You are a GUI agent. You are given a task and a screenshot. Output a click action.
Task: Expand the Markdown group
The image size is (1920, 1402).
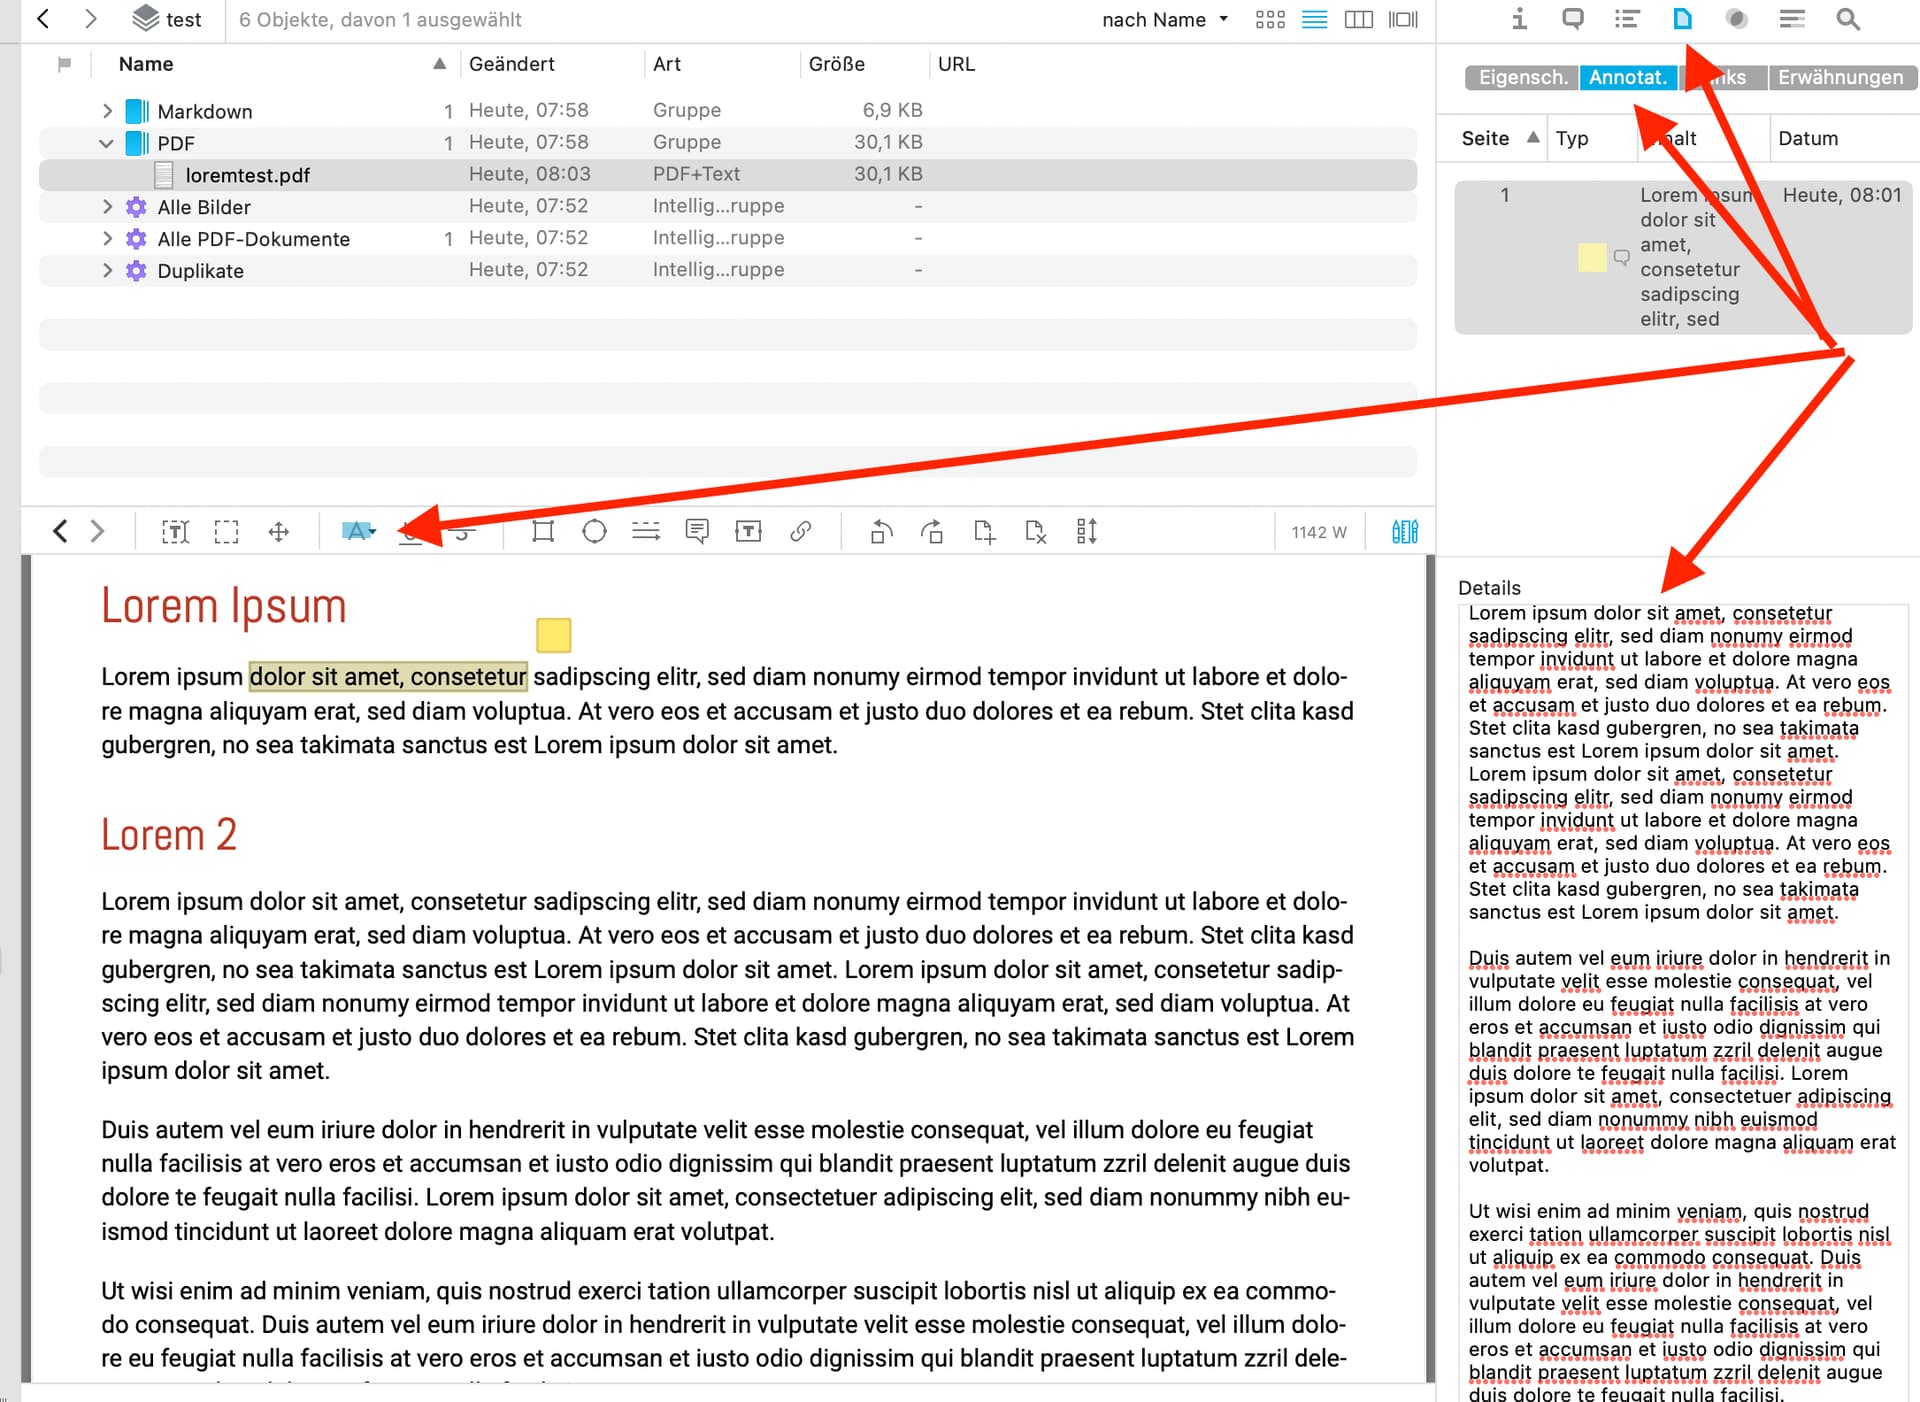[107, 111]
